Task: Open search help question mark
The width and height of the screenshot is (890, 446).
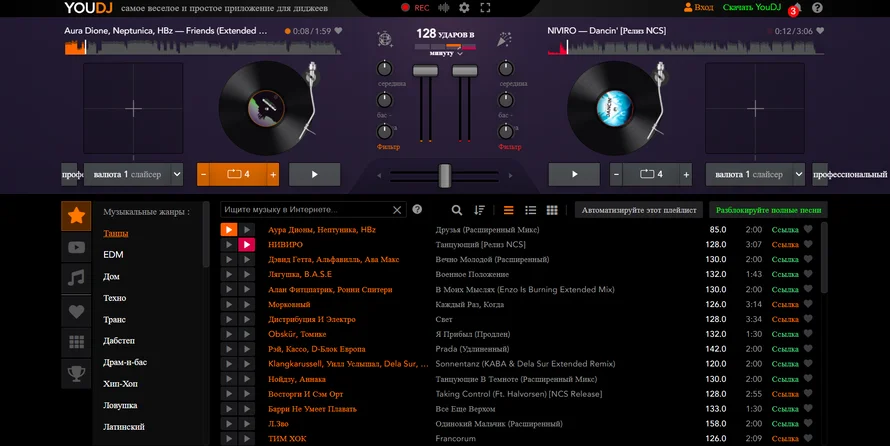Action: click(417, 209)
